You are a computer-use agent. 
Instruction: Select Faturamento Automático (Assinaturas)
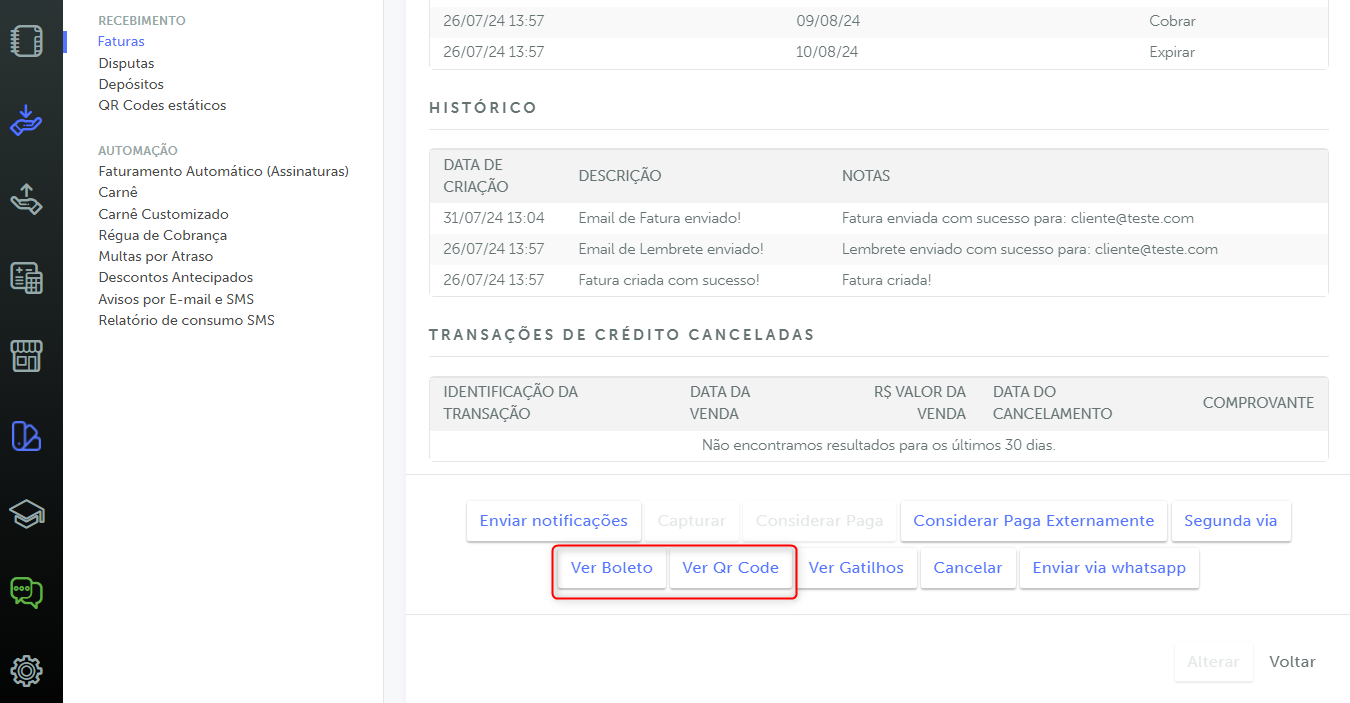point(223,171)
